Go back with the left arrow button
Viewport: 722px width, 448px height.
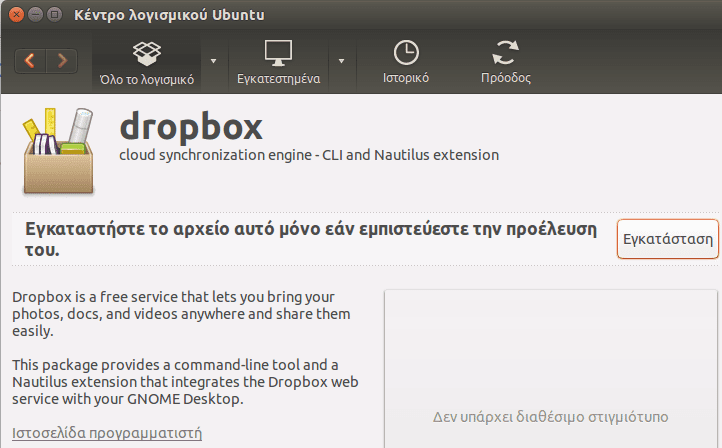click(30, 60)
